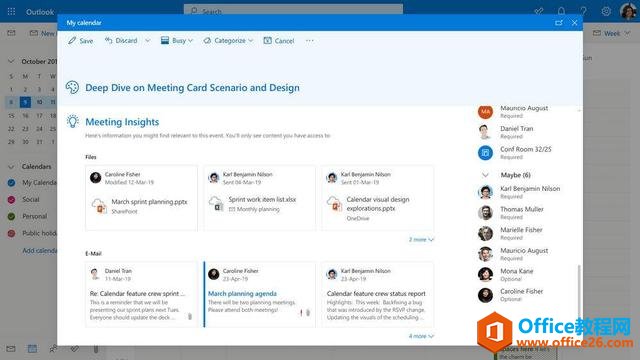Open the Categorize dropdown
Viewport: 640px width, 360px height.
point(229,40)
